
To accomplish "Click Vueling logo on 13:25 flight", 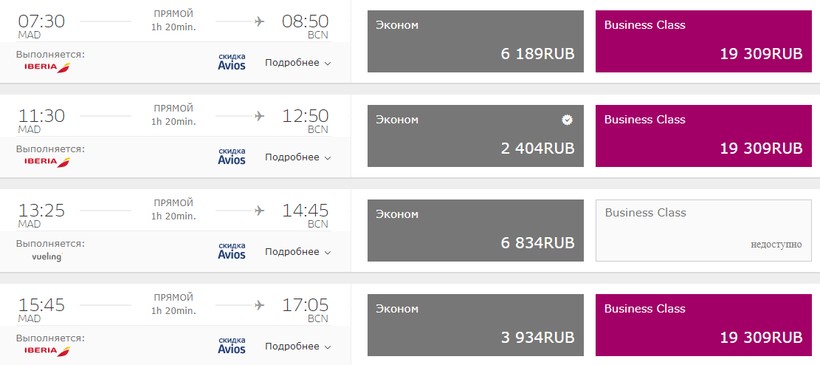I will coord(47,257).
